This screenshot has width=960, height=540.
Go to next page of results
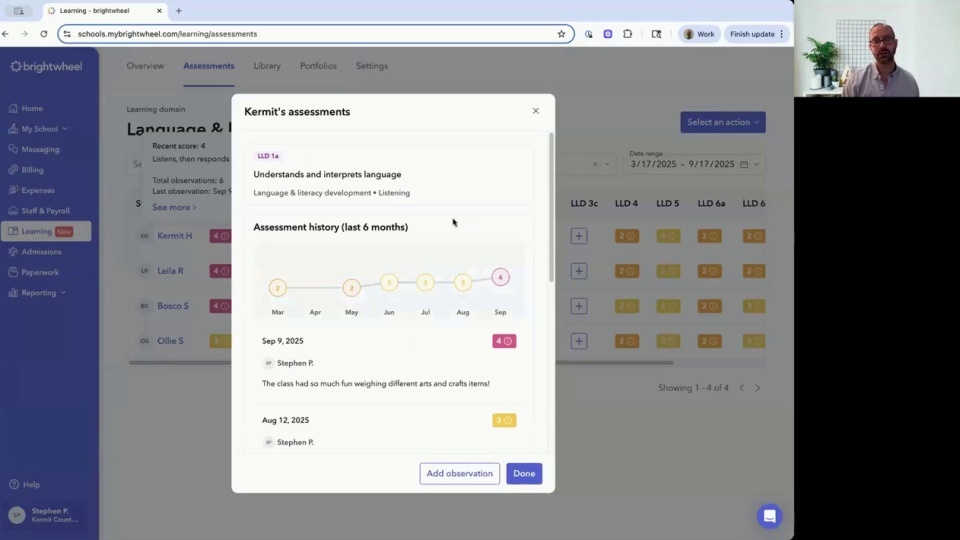pos(757,388)
